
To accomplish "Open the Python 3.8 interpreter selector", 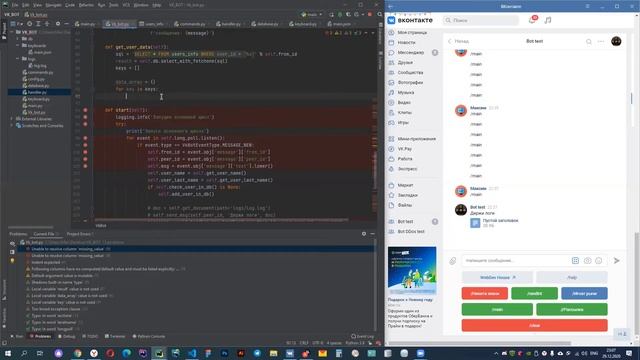I will point(355,343).
